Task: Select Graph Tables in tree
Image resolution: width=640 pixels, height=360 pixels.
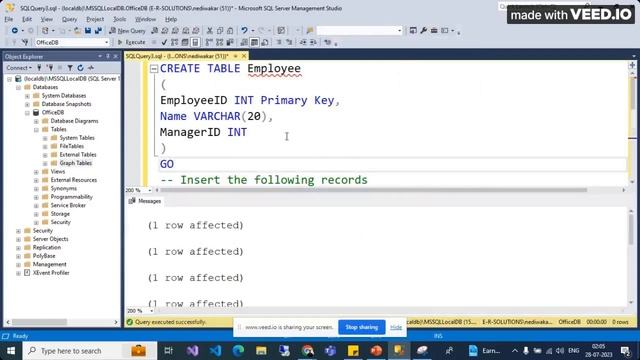Action: click(x=76, y=163)
